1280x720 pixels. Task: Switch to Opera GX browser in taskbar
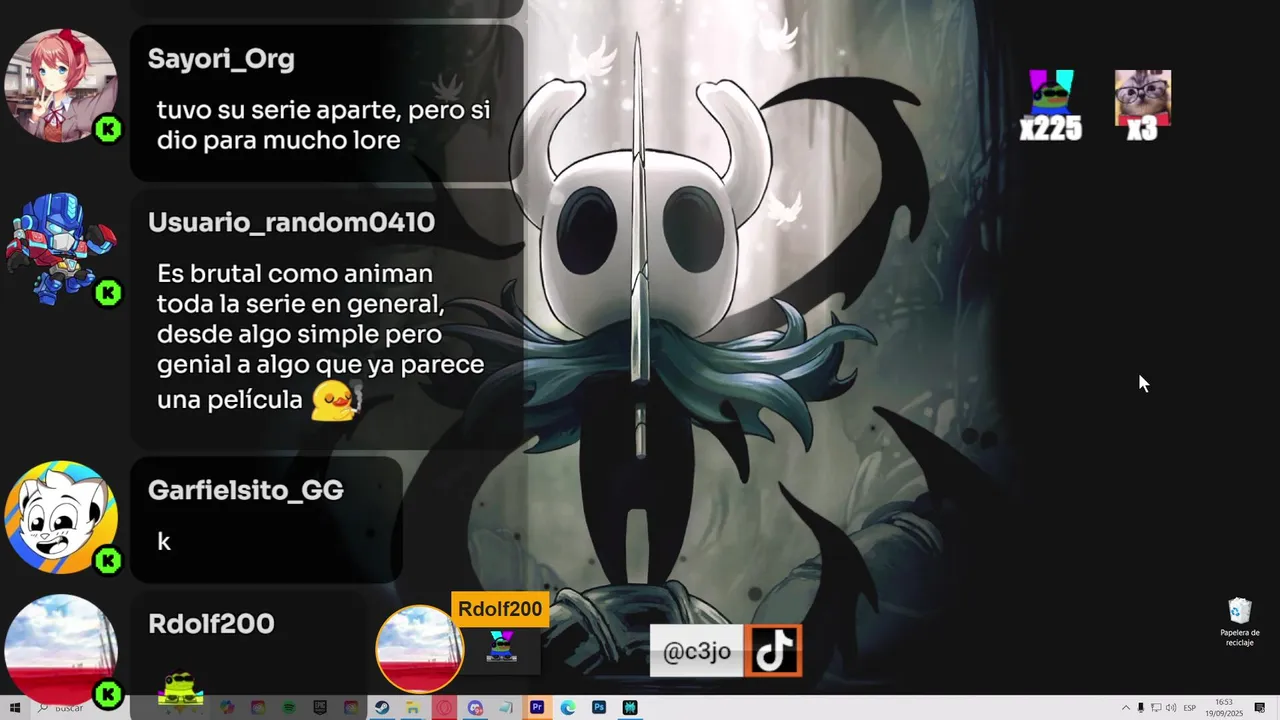pyautogui.click(x=443, y=708)
